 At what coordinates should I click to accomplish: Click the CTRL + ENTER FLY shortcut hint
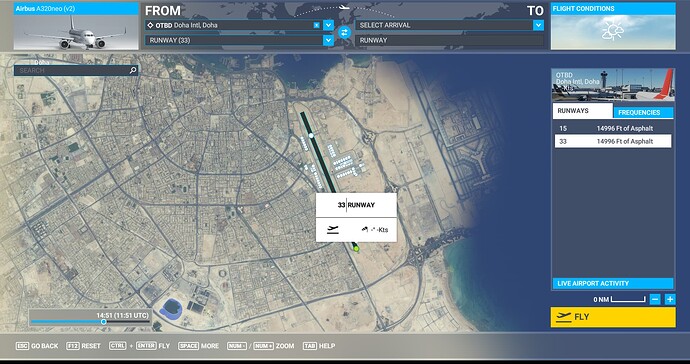pos(139,346)
